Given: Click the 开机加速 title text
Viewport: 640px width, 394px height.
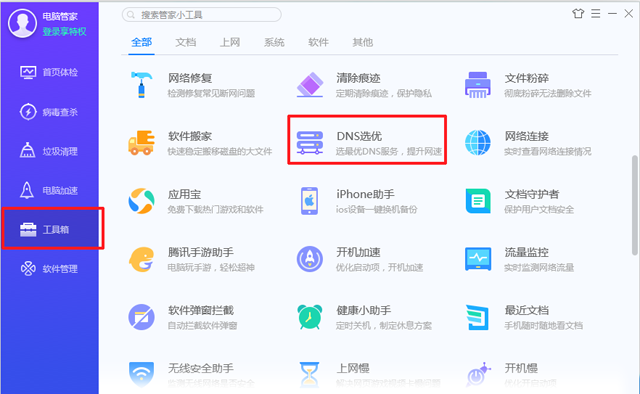Looking at the screenshot, I should click(x=358, y=252).
